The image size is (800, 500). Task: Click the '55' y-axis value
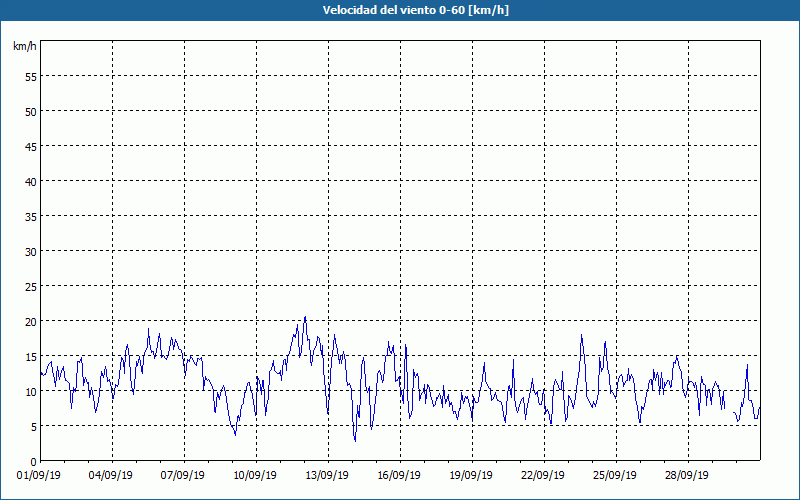coord(31,77)
